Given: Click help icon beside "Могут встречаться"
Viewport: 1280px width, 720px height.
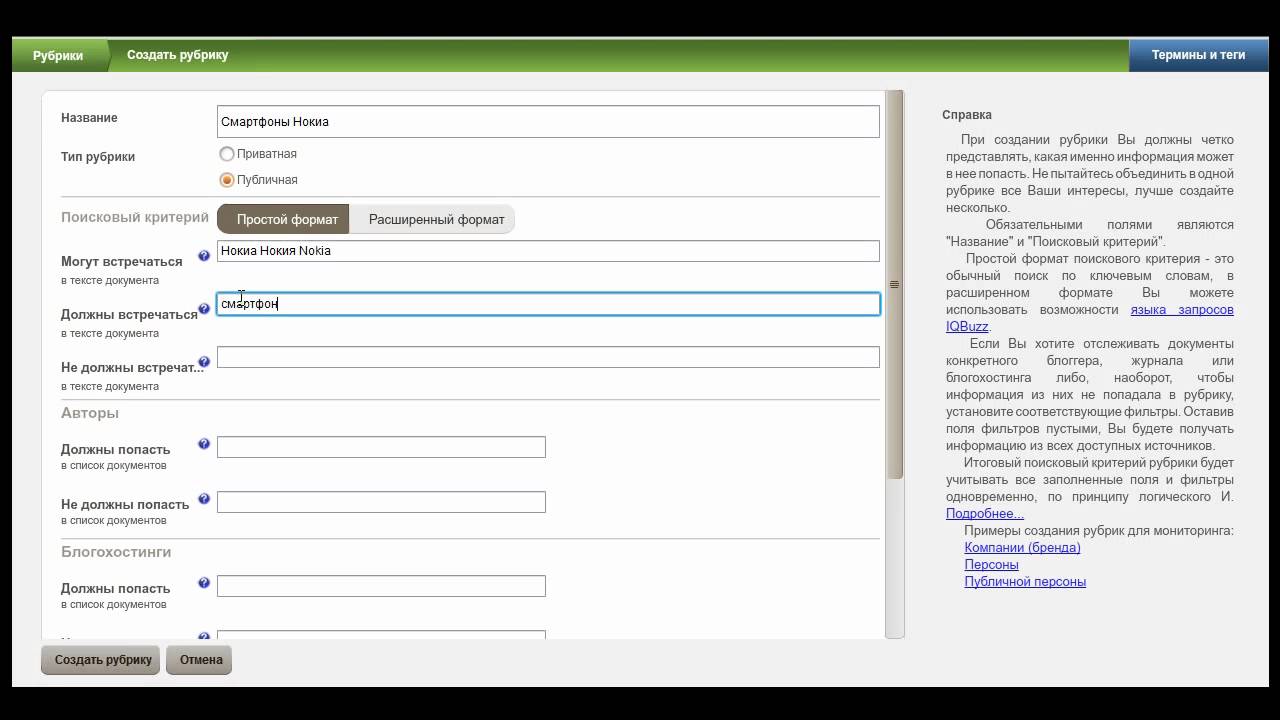Looking at the screenshot, I should coord(204,256).
